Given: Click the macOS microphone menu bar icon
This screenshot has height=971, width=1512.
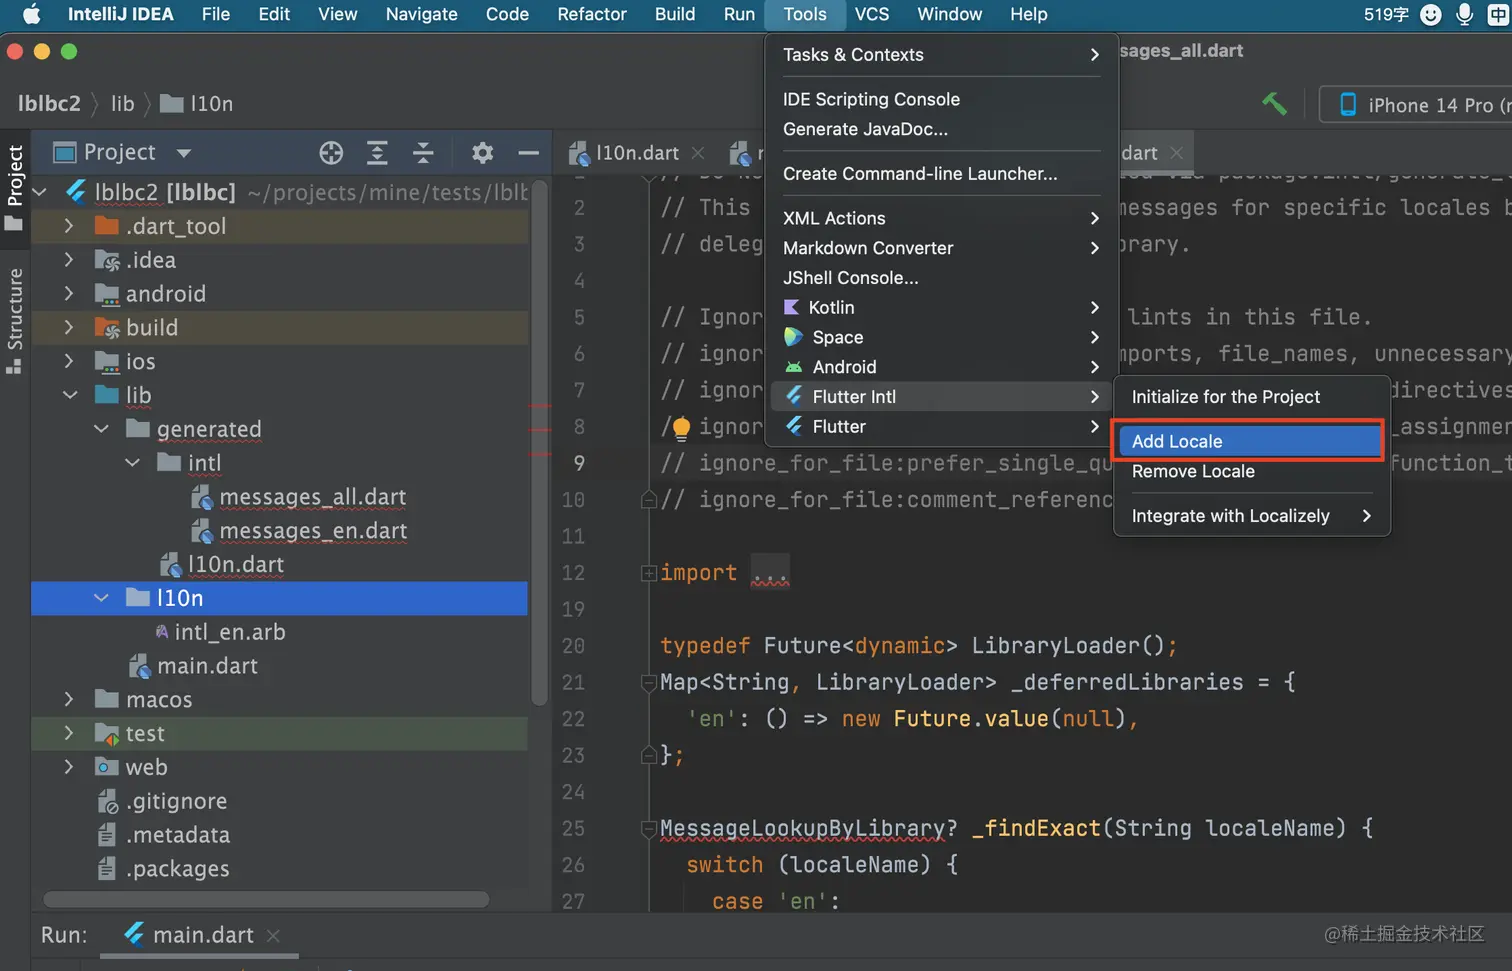Looking at the screenshot, I should tap(1464, 15).
